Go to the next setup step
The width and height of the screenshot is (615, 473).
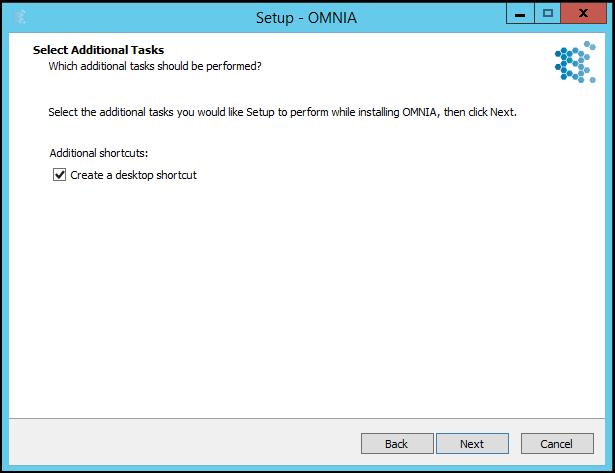[472, 444]
